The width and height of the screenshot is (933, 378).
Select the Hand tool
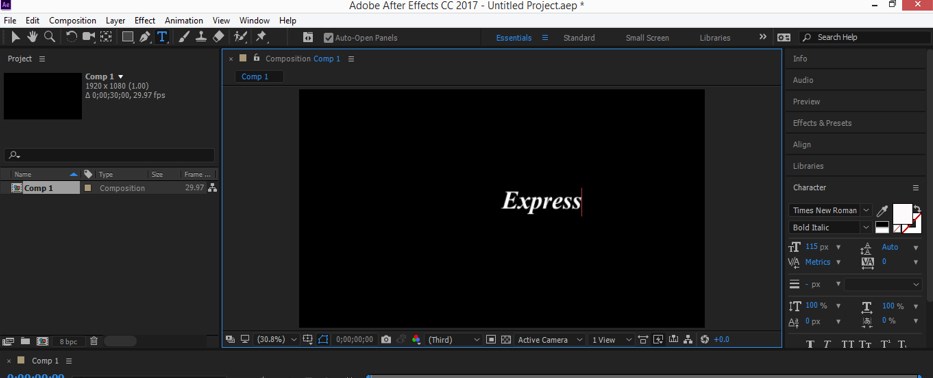[32, 37]
